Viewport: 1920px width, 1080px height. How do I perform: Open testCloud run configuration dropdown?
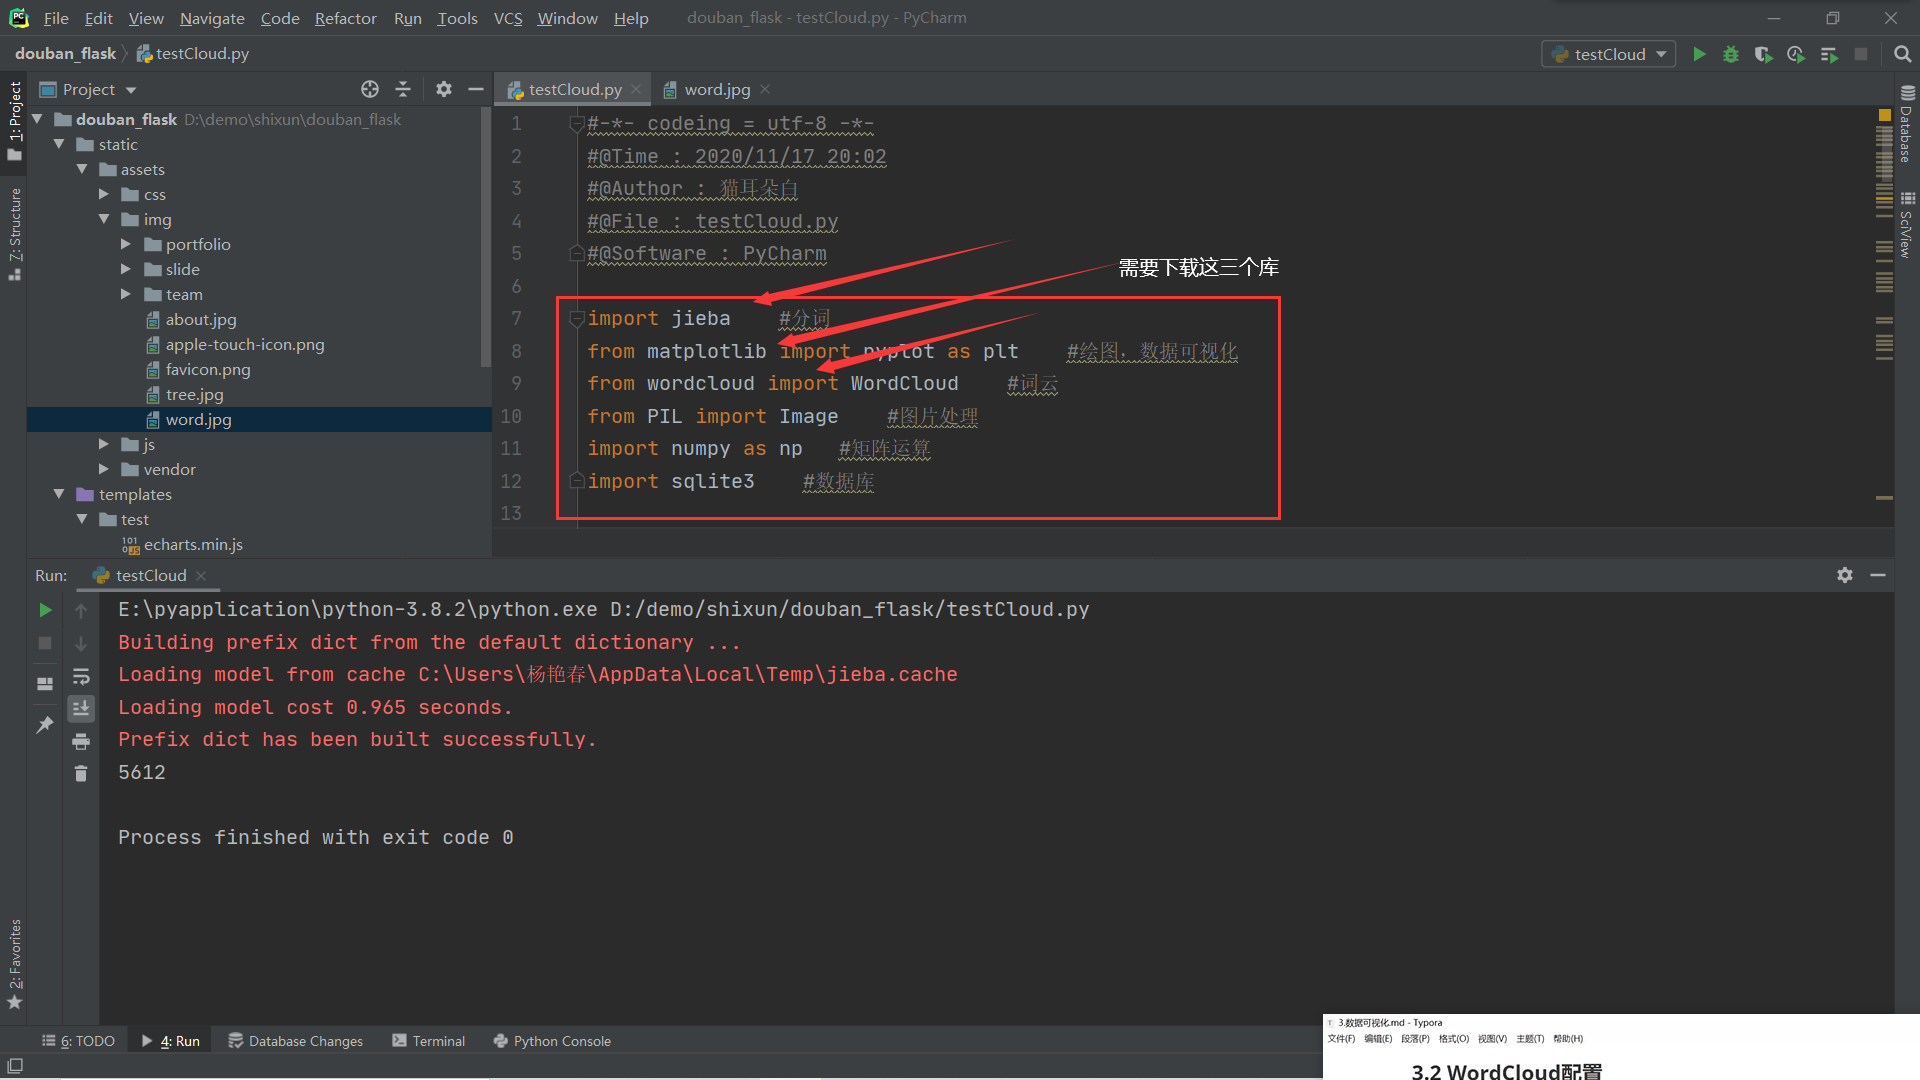pos(1609,54)
